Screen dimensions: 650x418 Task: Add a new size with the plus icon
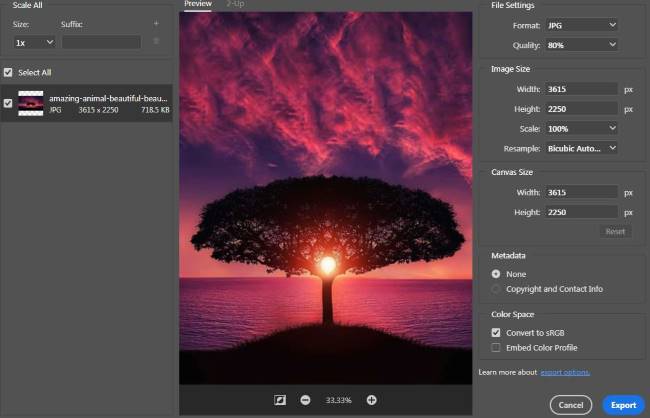coord(156,24)
